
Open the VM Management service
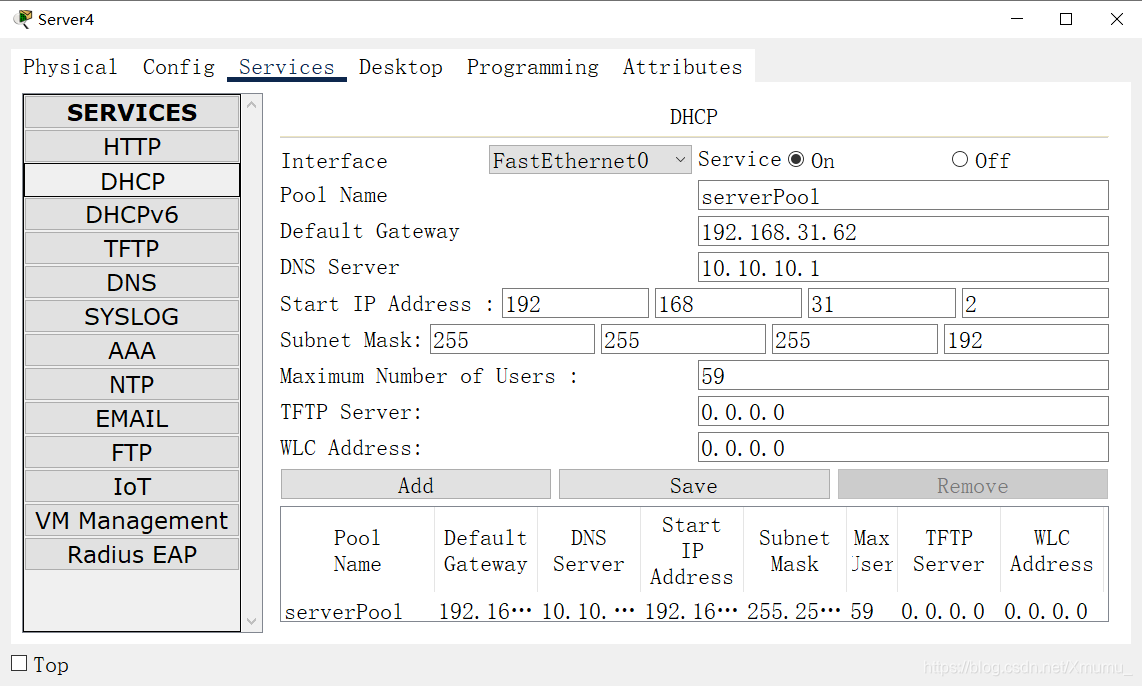pyautogui.click(x=132, y=521)
